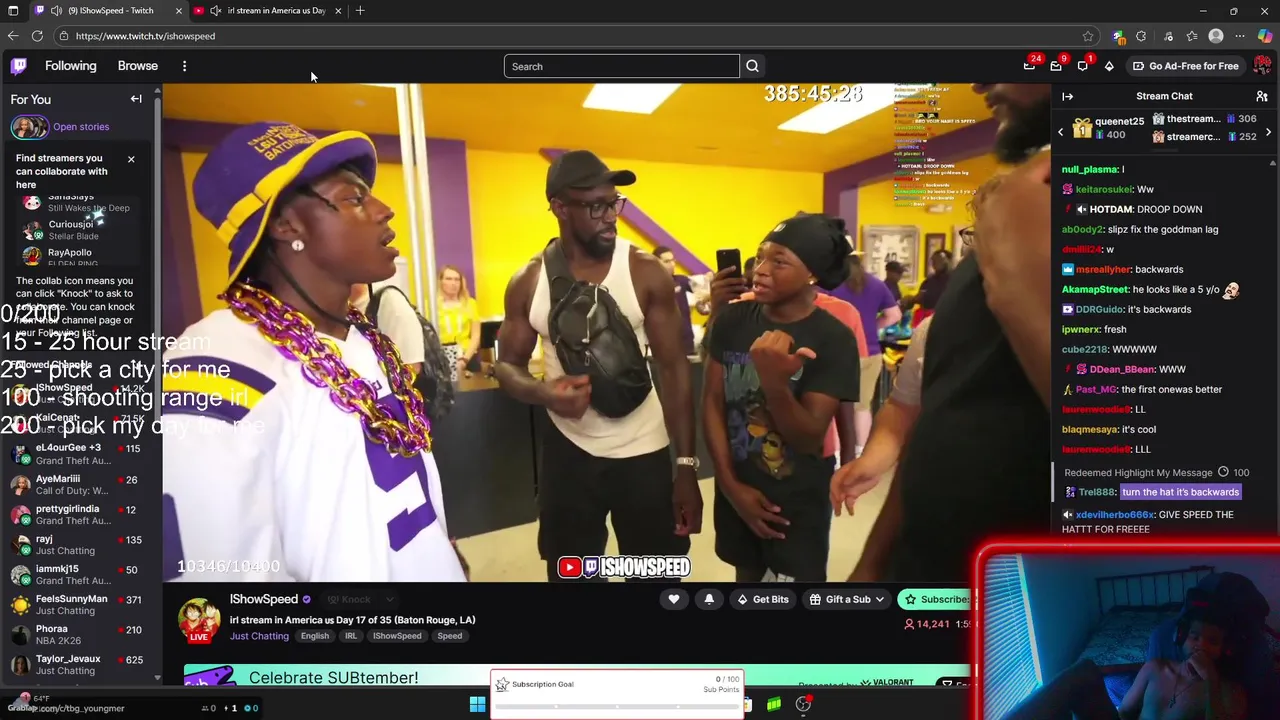The width and height of the screenshot is (1280, 720).
Task: Mute the ISHOWSPEED Twitch tab speaker icon
Action: click(56, 10)
